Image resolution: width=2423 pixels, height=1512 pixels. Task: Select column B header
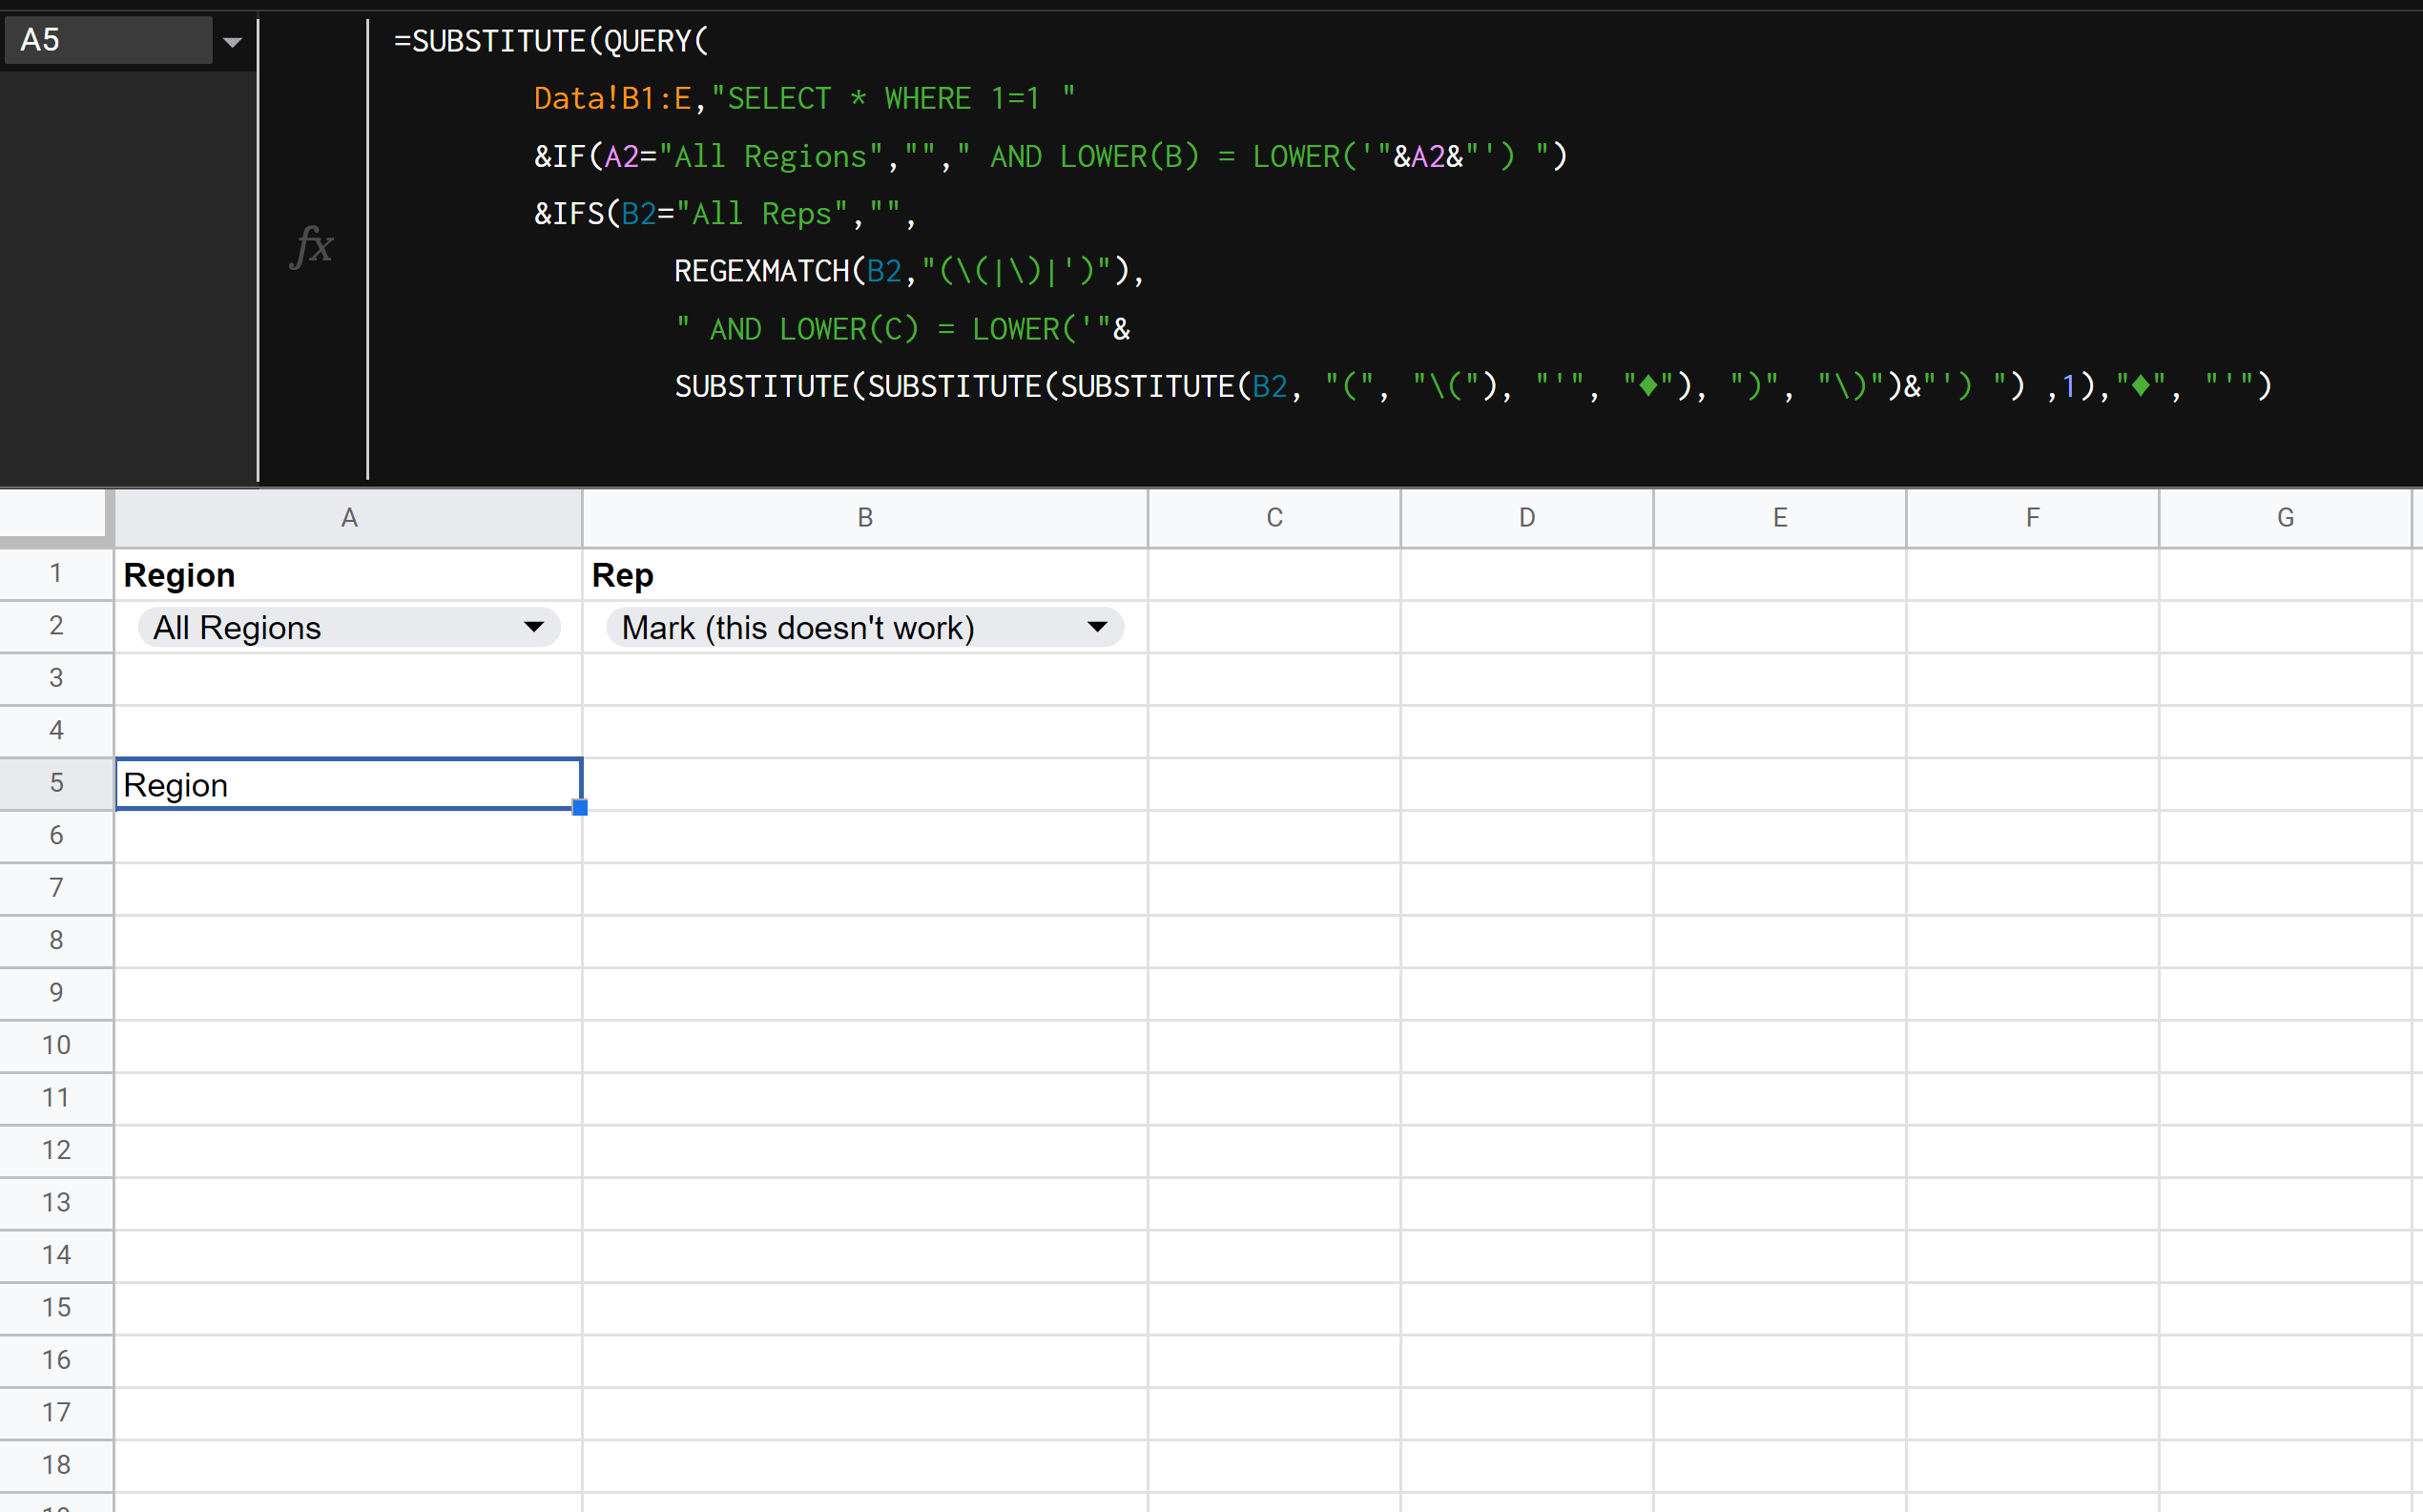865,517
